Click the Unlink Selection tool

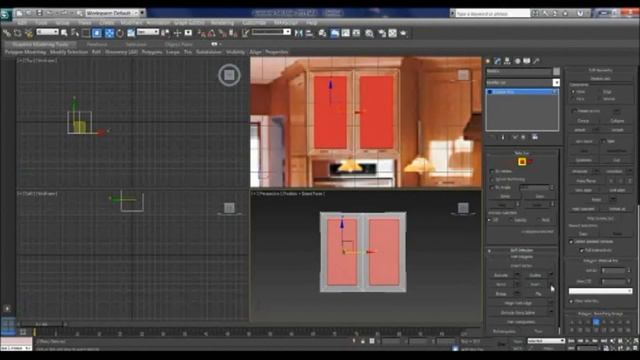click(18, 33)
